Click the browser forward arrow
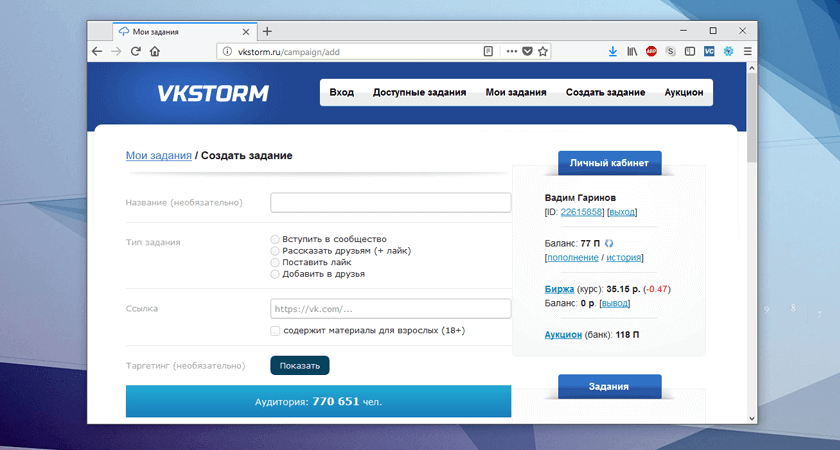This screenshot has height=450, width=840. [x=116, y=51]
